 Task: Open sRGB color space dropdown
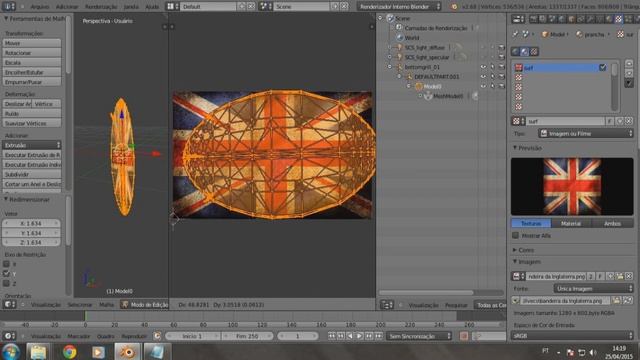(x=572, y=336)
